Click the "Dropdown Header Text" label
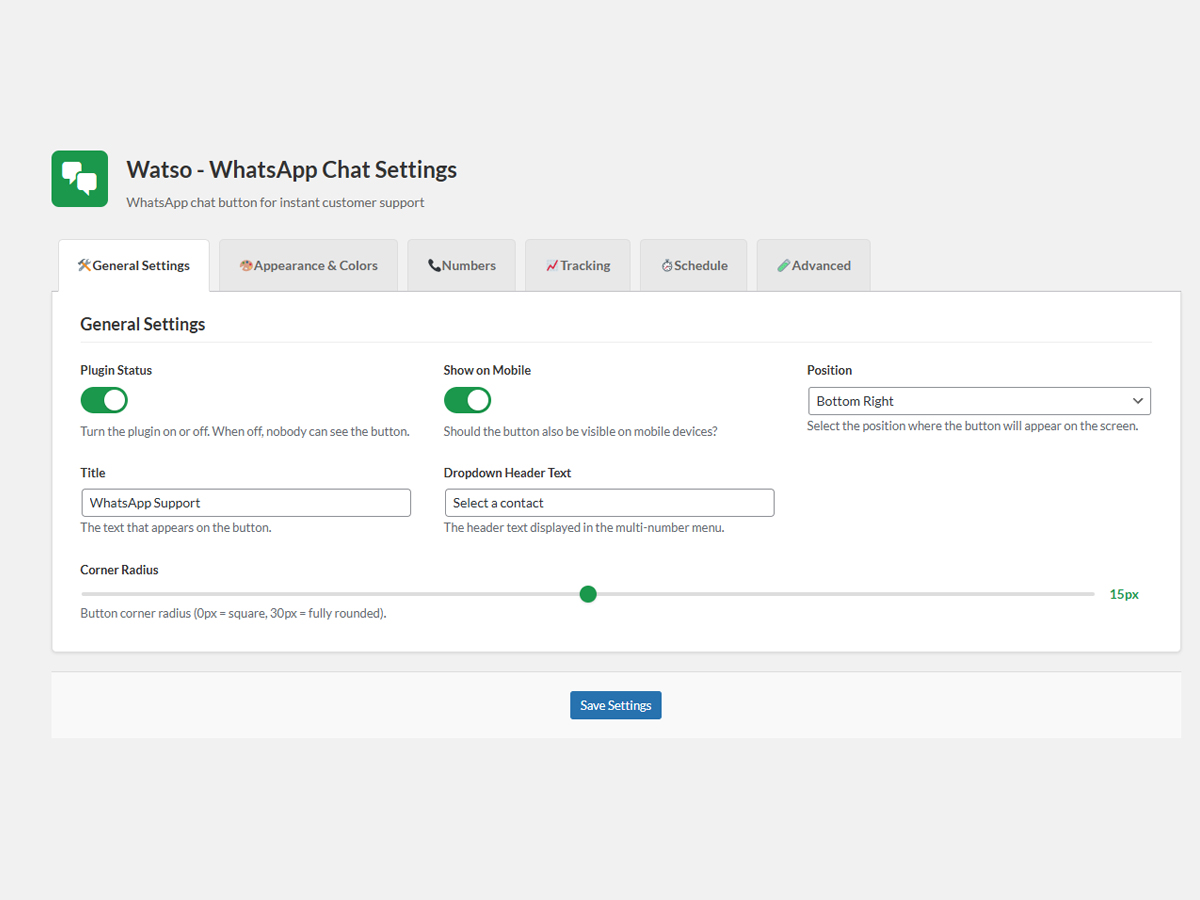Screen dimensions: 1200x900 tap(508, 473)
